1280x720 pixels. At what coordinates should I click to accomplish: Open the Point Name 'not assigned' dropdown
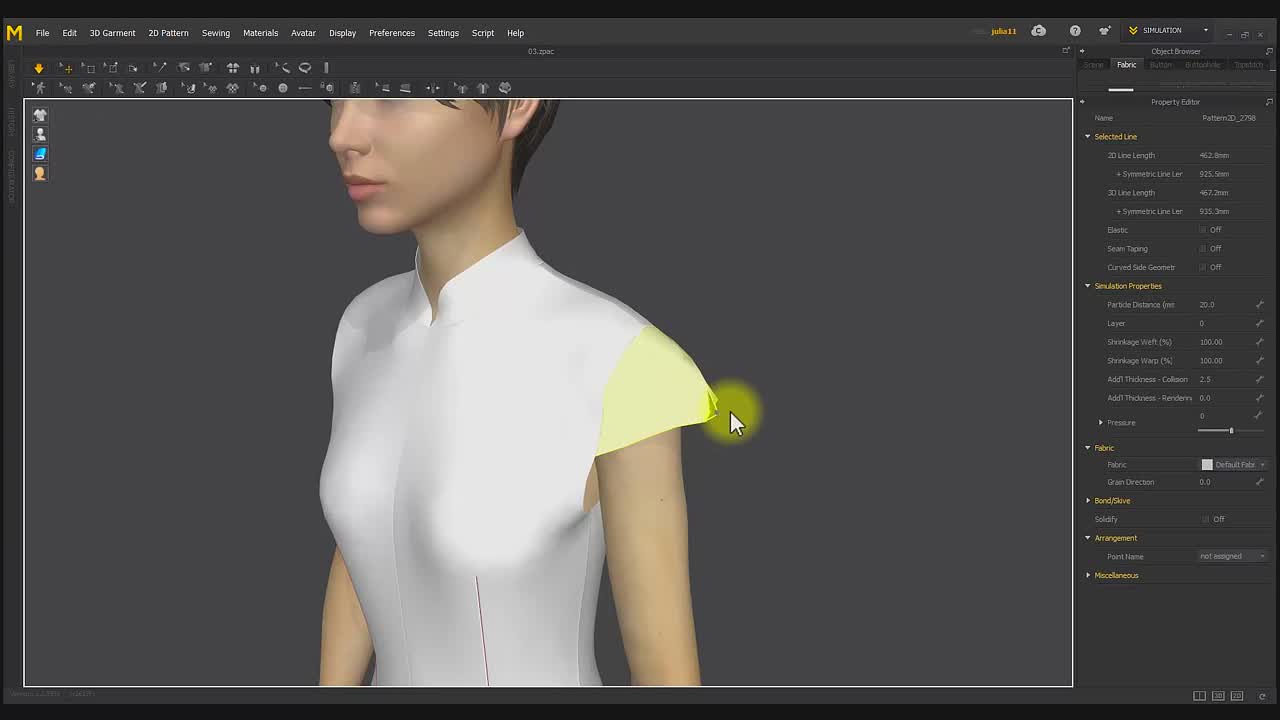(x=1232, y=556)
